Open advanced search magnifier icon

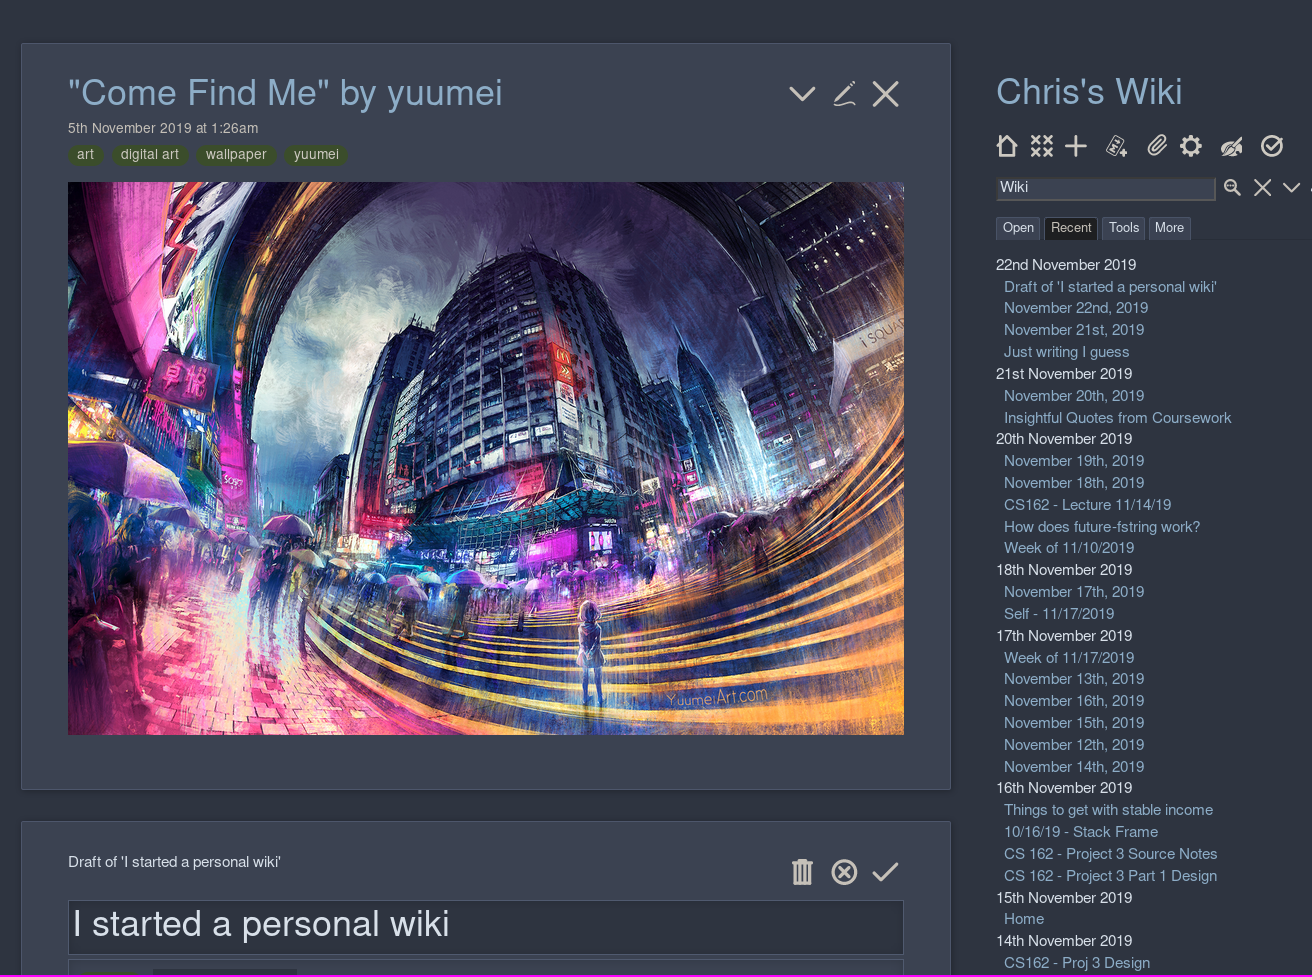1233,187
